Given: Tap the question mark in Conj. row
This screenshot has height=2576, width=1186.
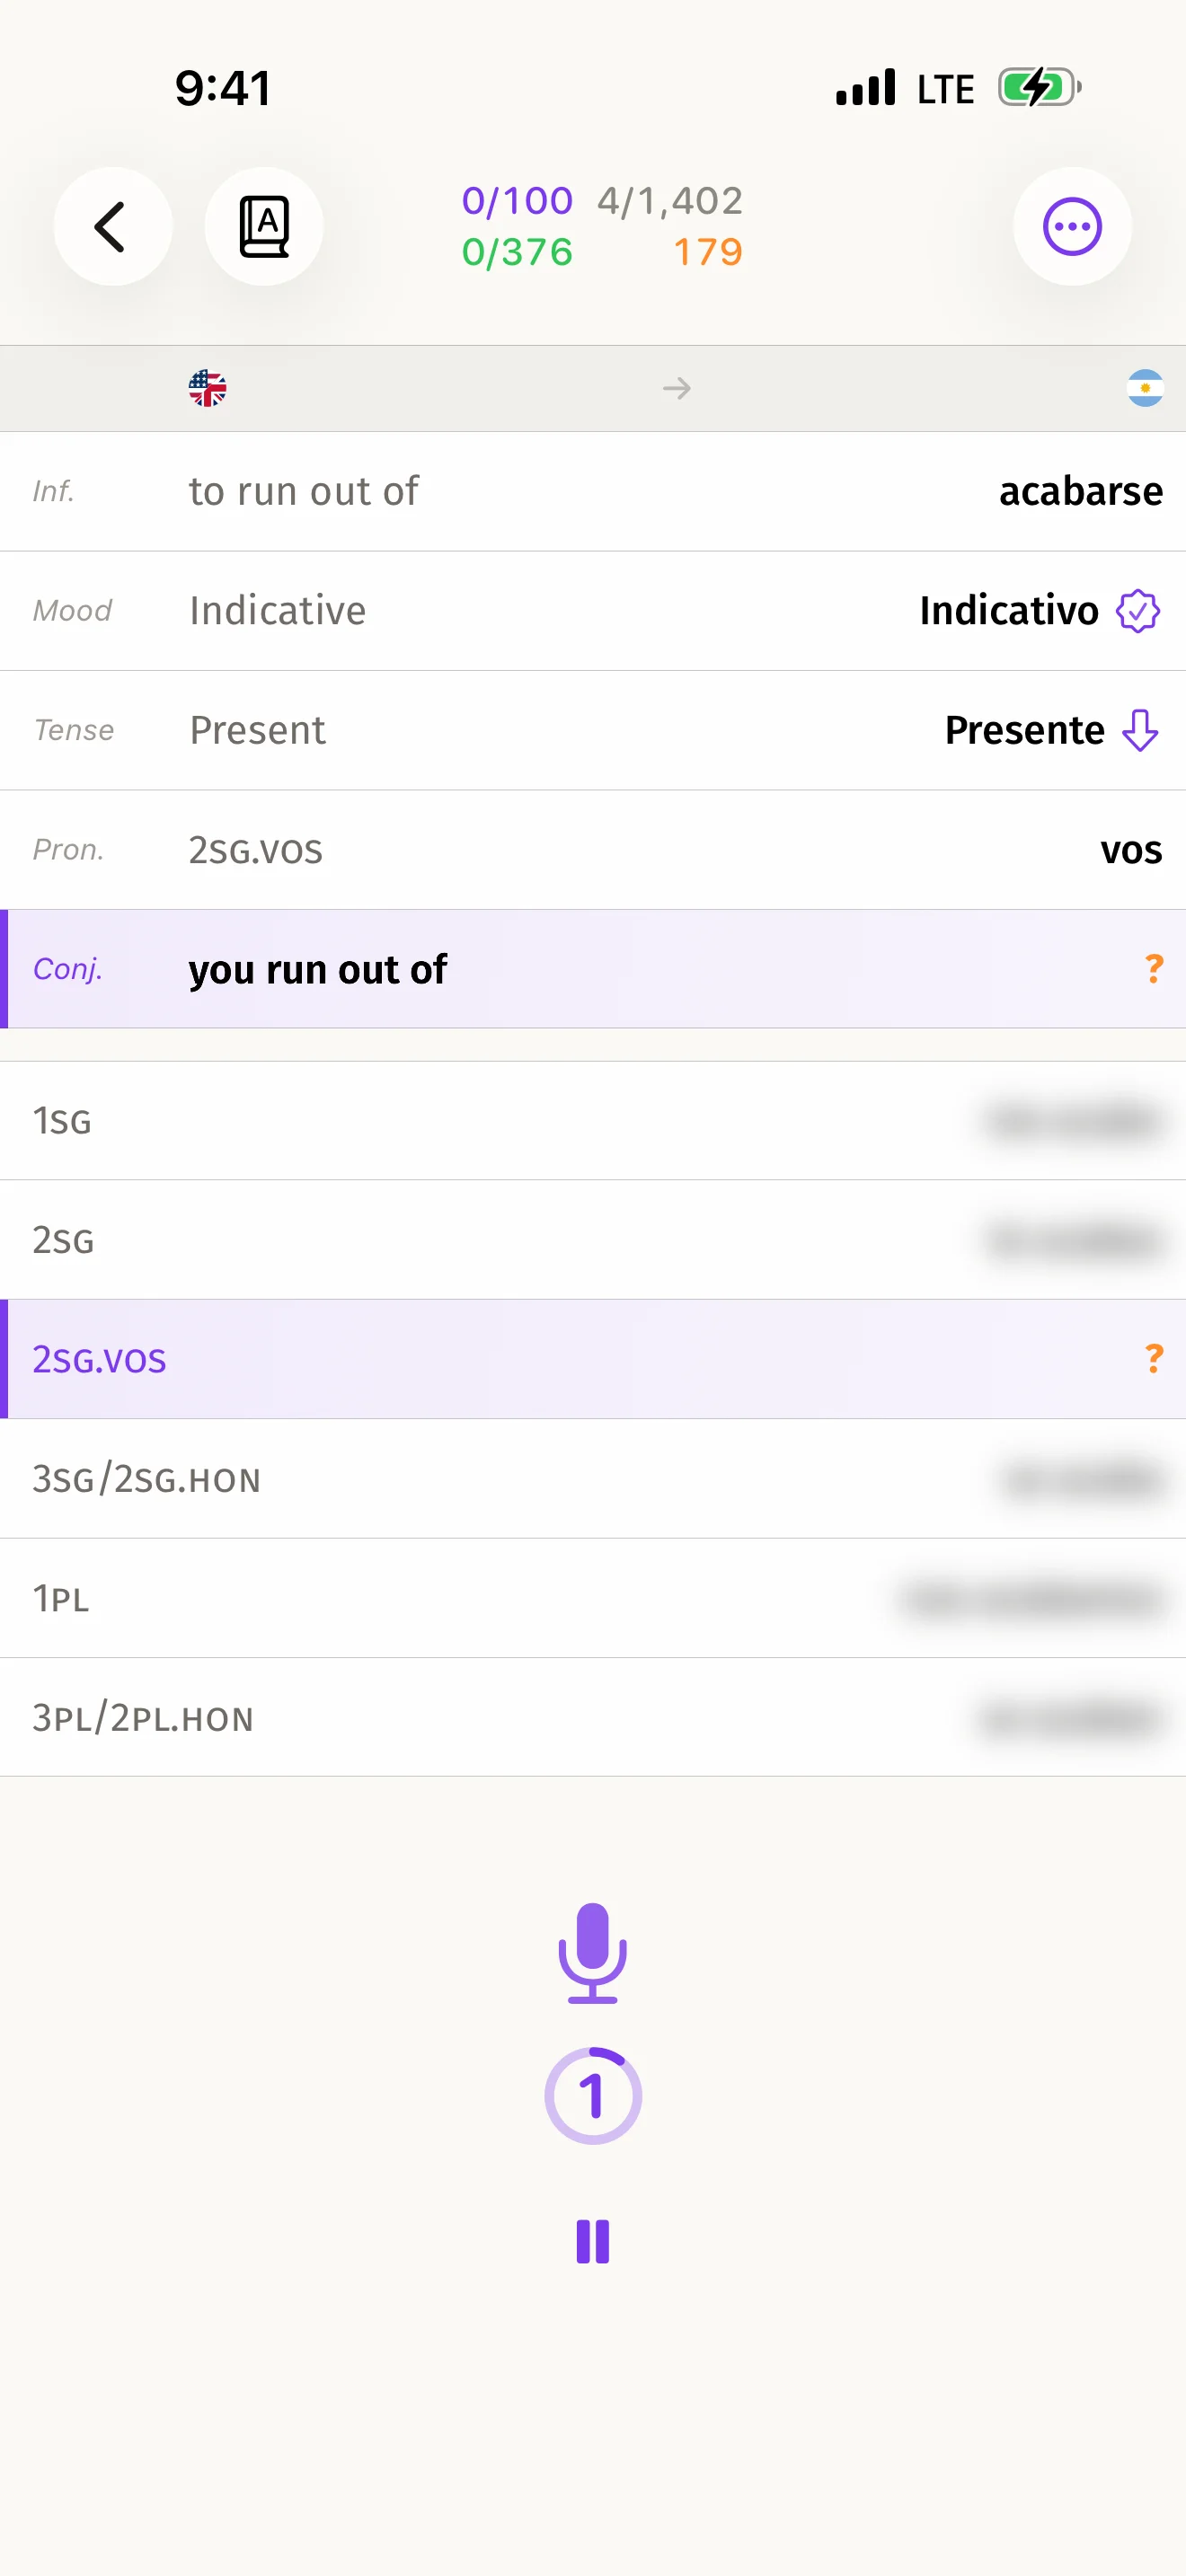Looking at the screenshot, I should 1153,969.
